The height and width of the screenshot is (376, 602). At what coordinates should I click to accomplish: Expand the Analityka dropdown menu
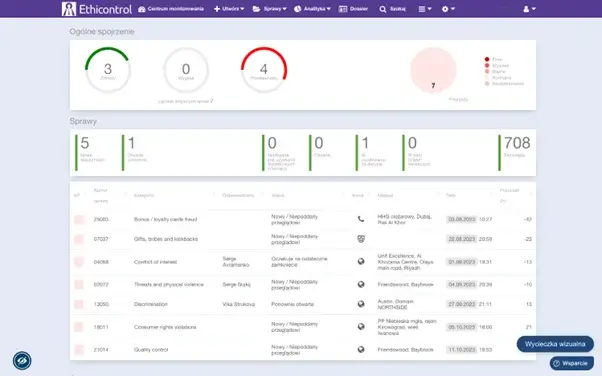[312, 9]
